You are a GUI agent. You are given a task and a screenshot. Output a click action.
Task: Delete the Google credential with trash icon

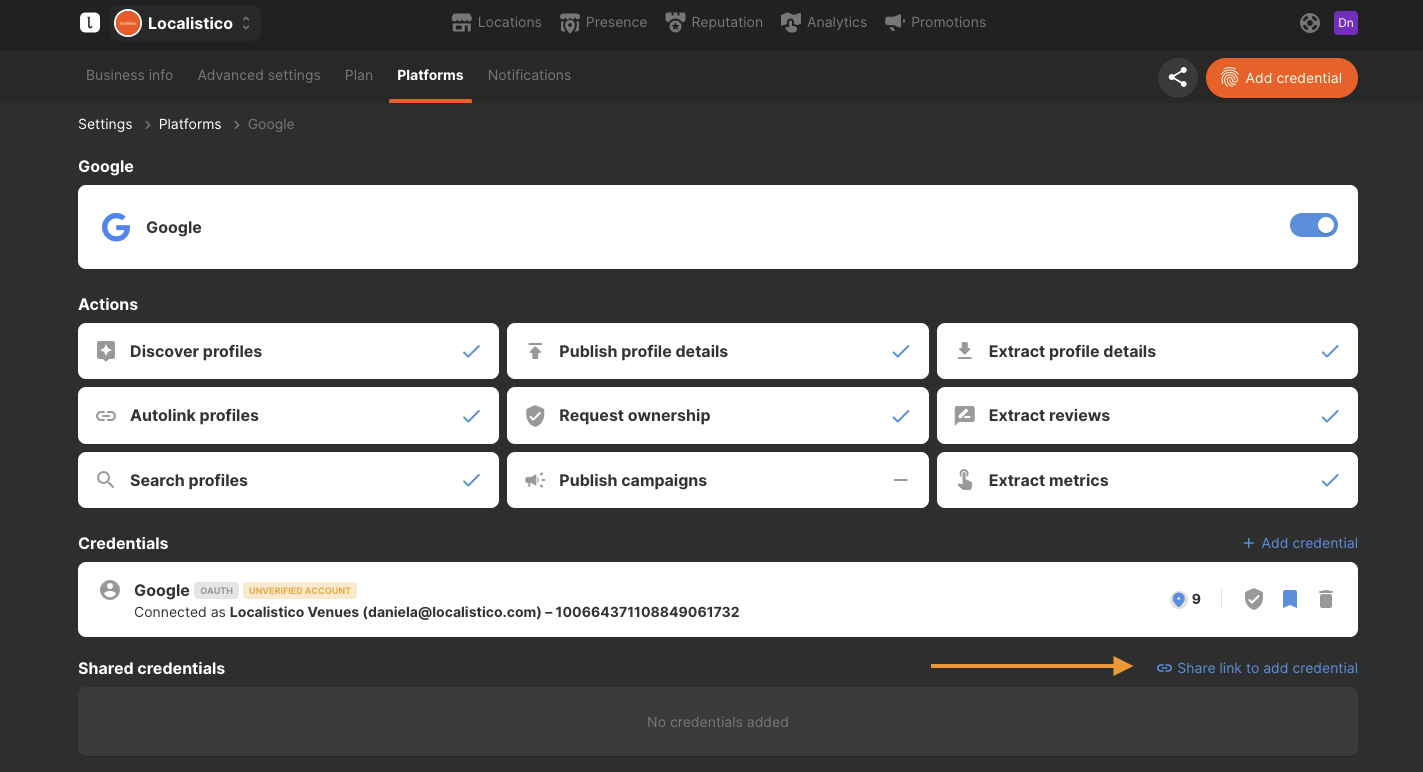pyautogui.click(x=1326, y=599)
